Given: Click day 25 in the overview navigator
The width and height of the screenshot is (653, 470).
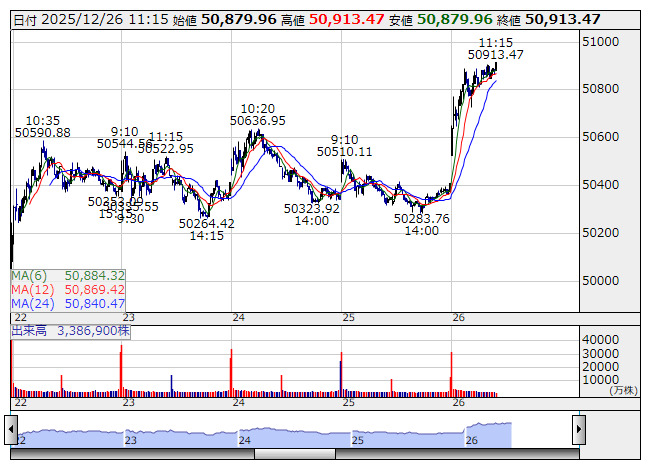Looking at the screenshot, I should (358, 440).
